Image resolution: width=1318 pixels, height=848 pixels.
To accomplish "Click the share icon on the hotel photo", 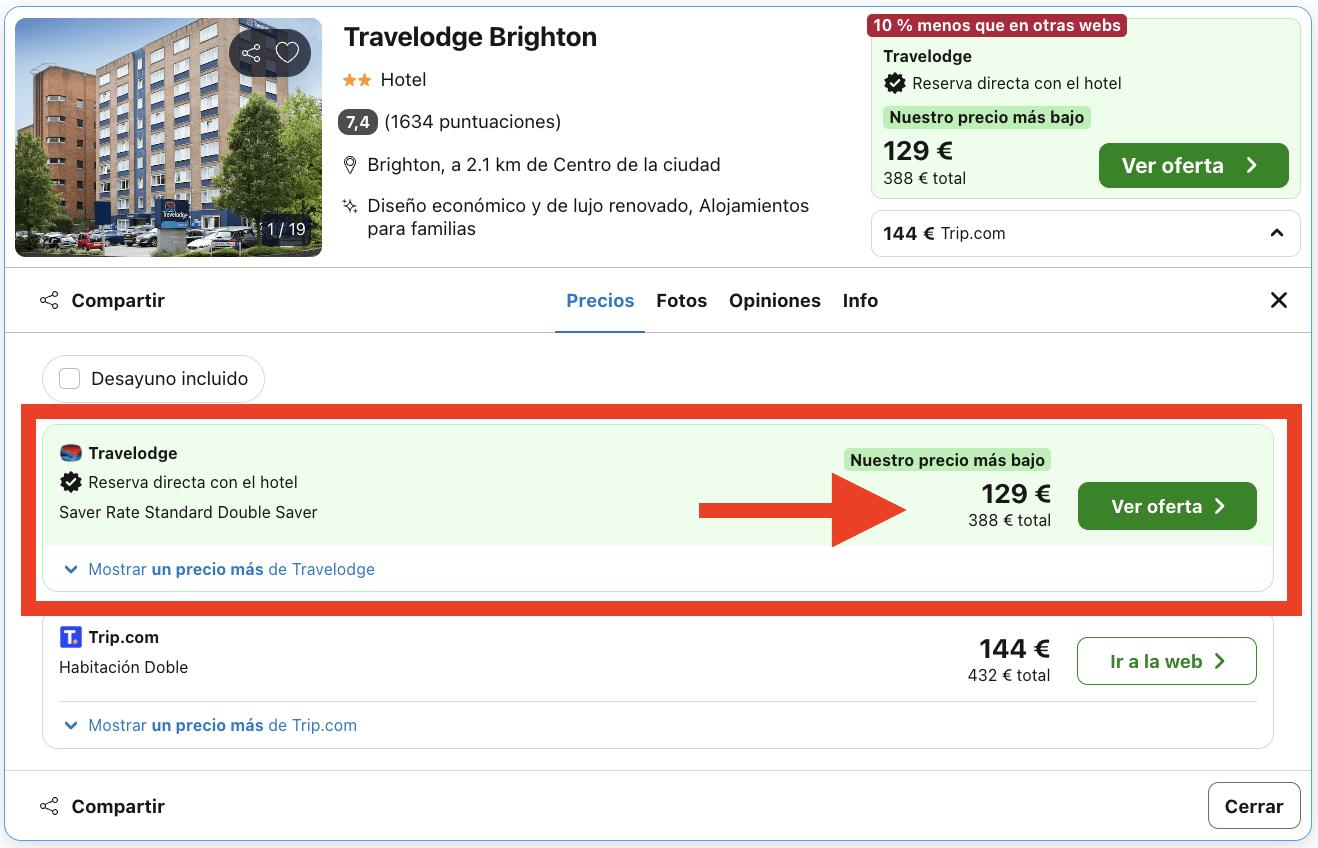I will coord(251,53).
